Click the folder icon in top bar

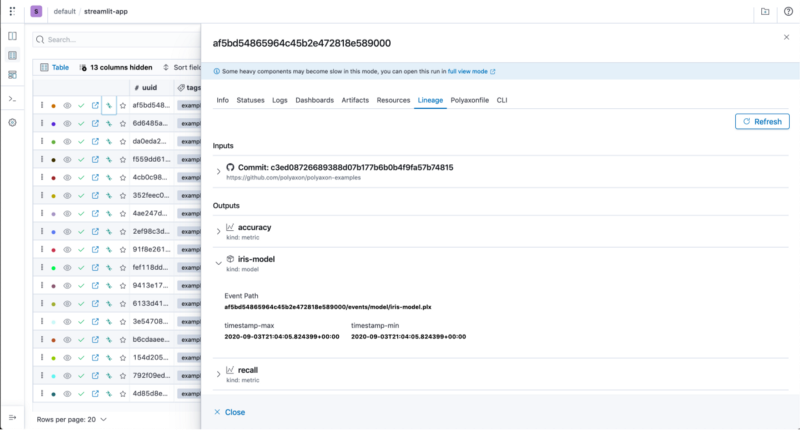pos(765,11)
